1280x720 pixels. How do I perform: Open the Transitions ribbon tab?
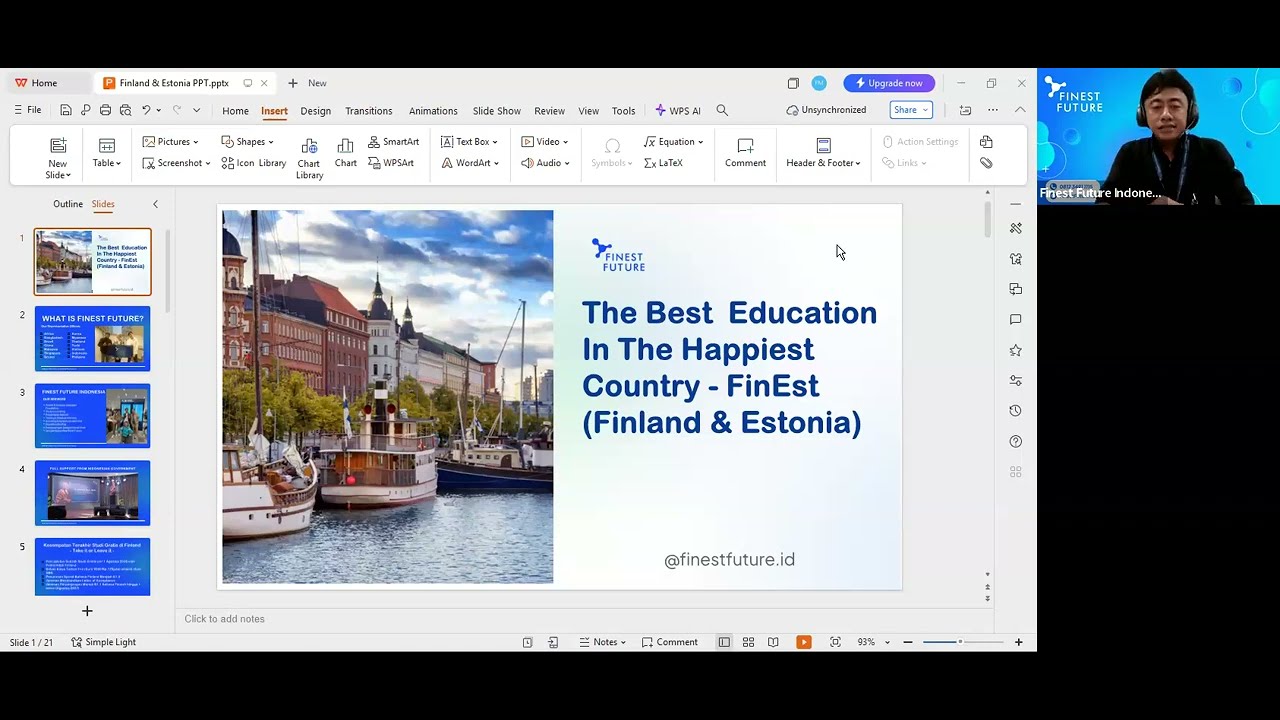coord(368,111)
